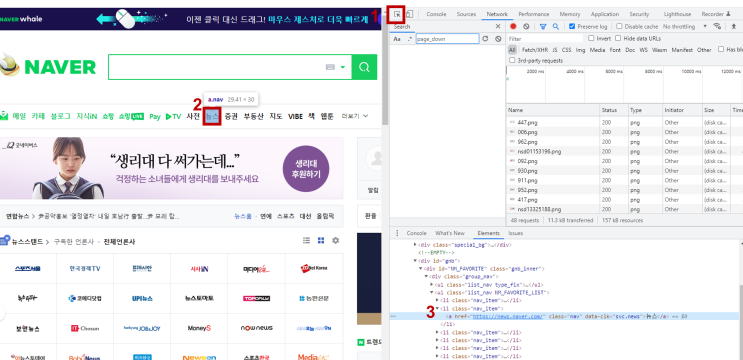Click the network Filter input field
Image resolution: width=743 pixels, height=360 pixels.
click(x=545, y=39)
